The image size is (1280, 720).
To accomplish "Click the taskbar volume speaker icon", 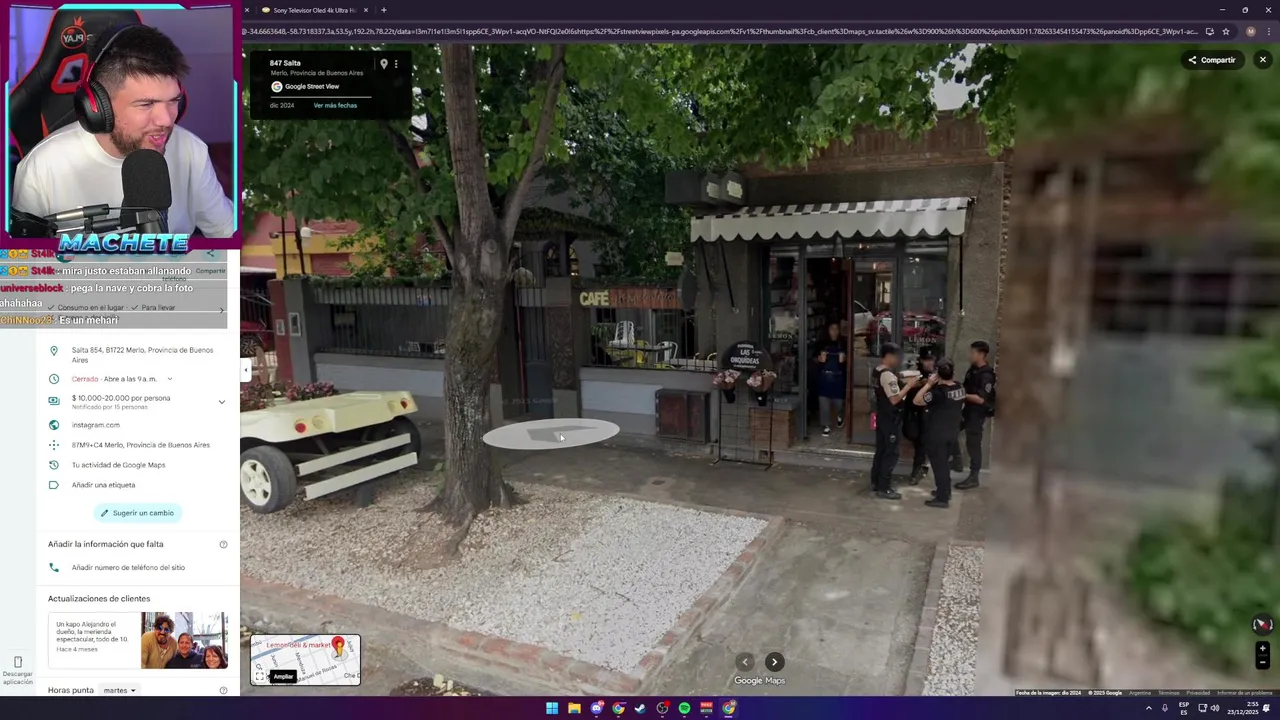I will (x=1215, y=708).
